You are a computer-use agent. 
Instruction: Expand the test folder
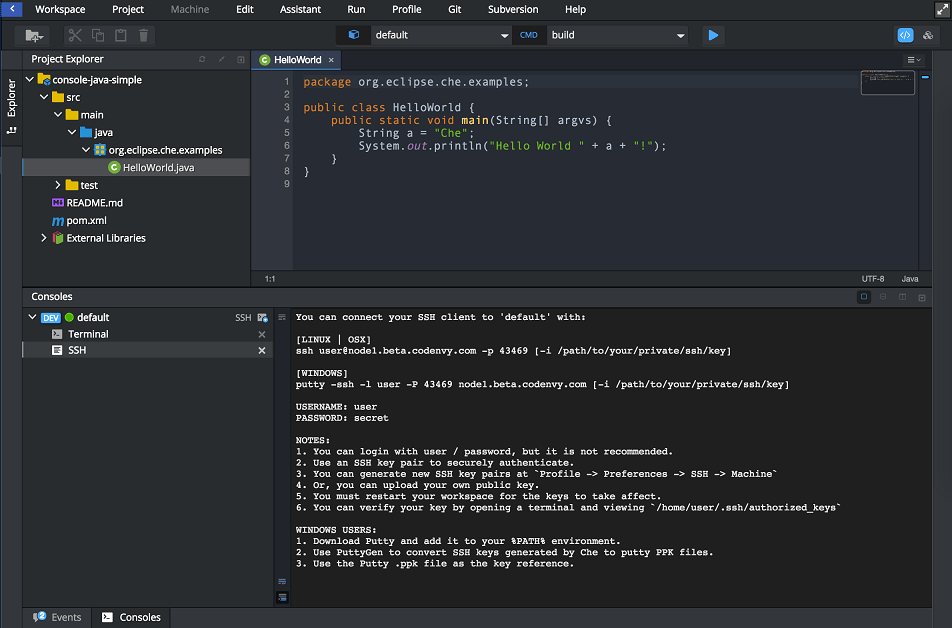pos(58,185)
